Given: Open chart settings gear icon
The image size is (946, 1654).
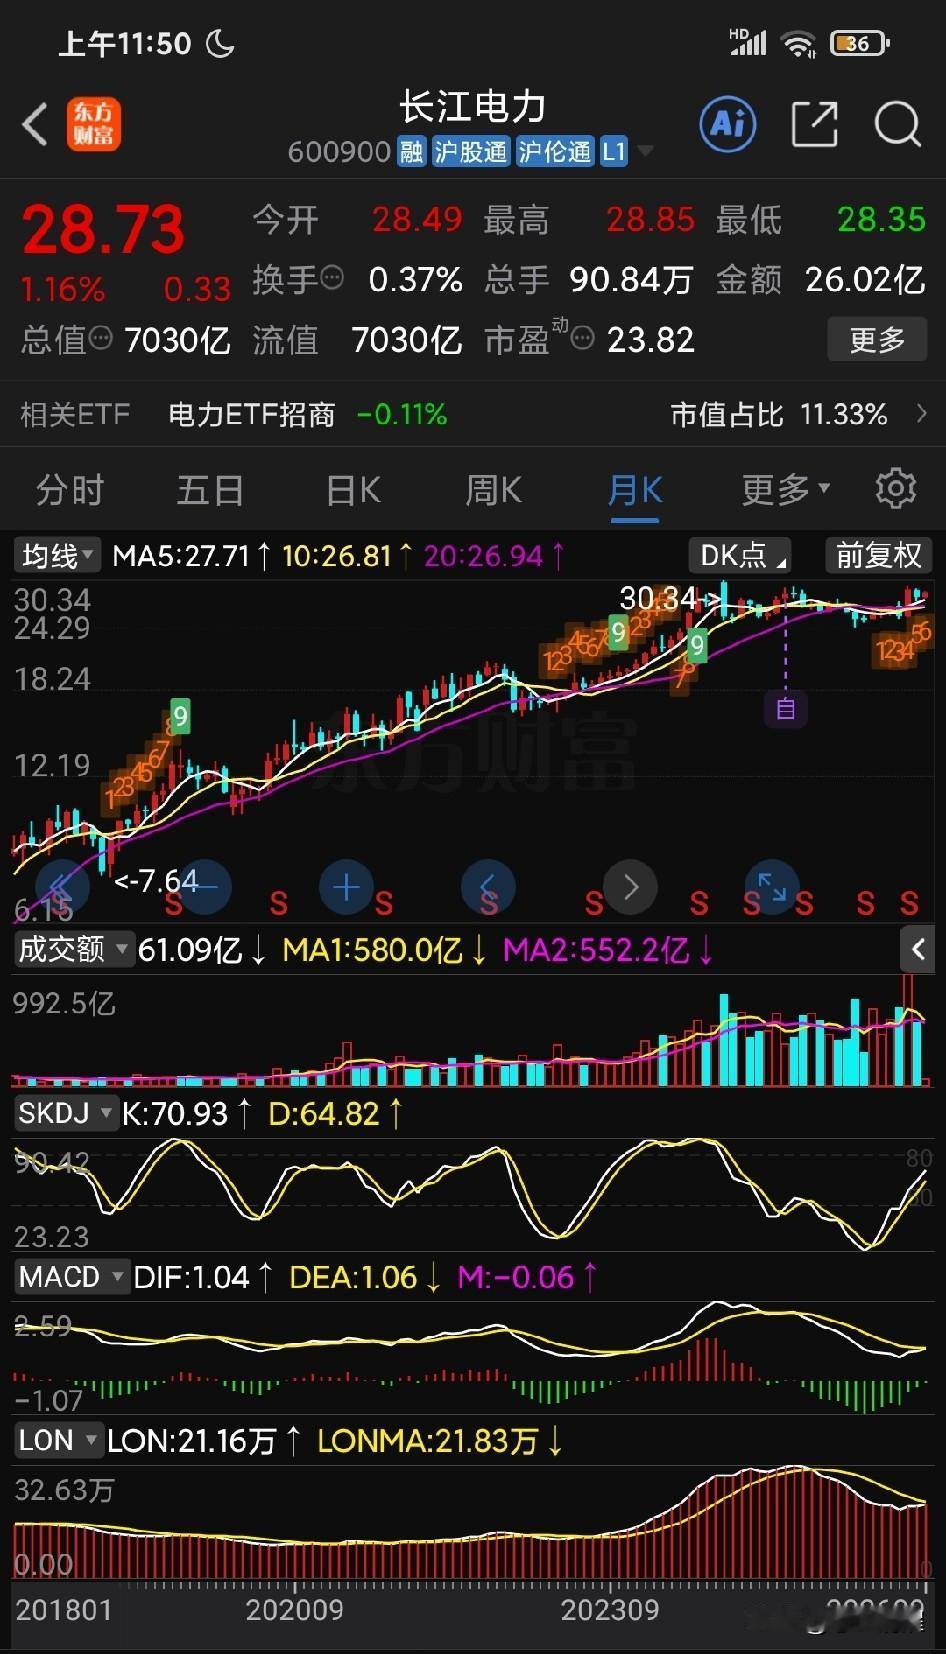Looking at the screenshot, I should click(x=895, y=489).
